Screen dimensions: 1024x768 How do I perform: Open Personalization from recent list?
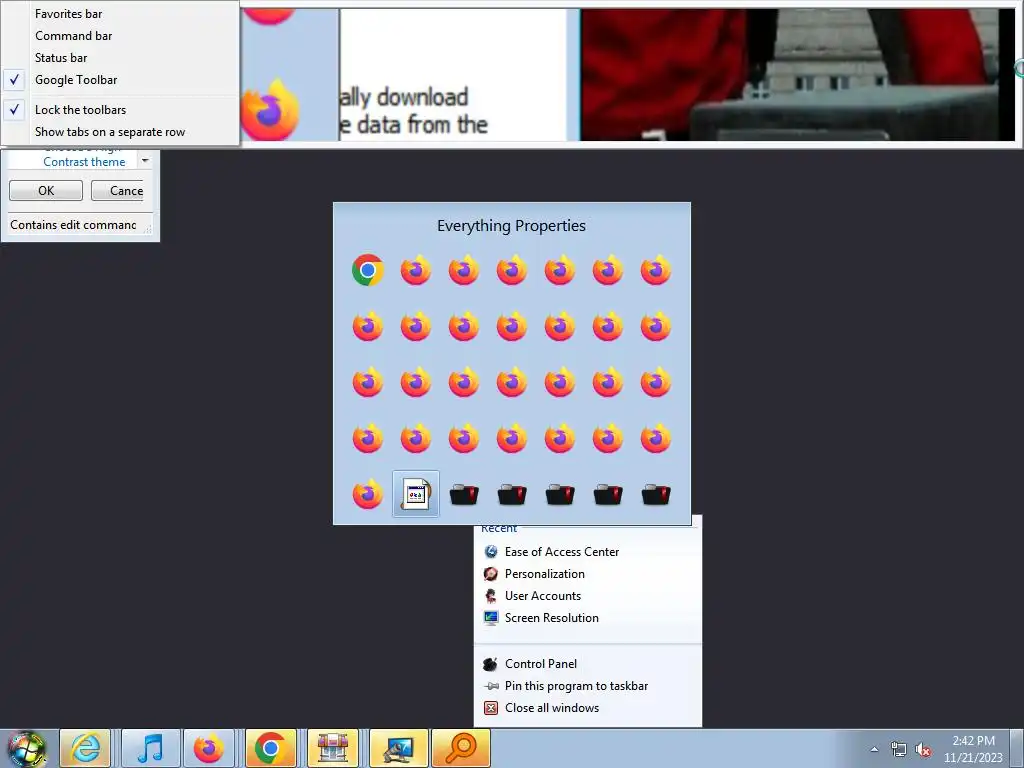point(588,574)
